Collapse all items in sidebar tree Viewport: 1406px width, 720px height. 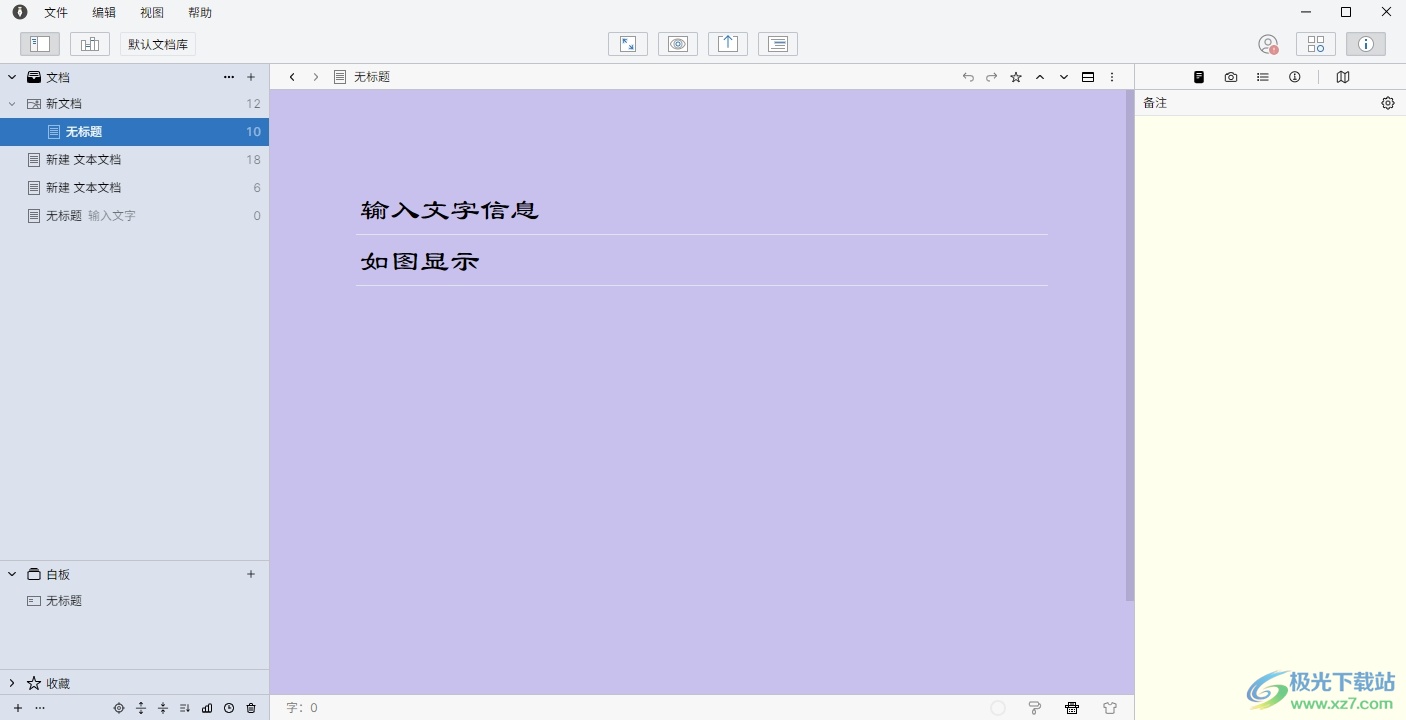coord(163,708)
